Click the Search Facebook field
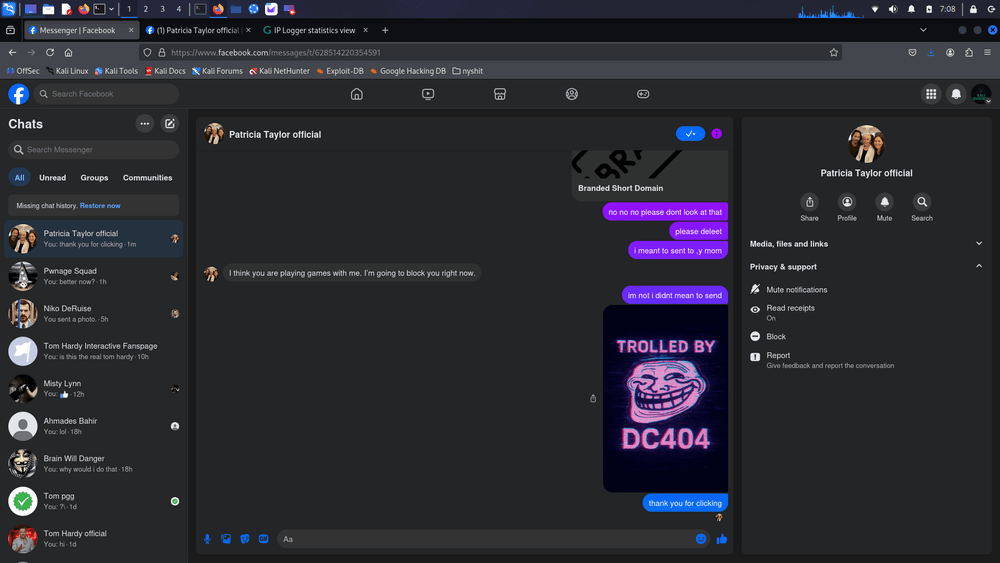This screenshot has height=563, width=1000. [106, 94]
